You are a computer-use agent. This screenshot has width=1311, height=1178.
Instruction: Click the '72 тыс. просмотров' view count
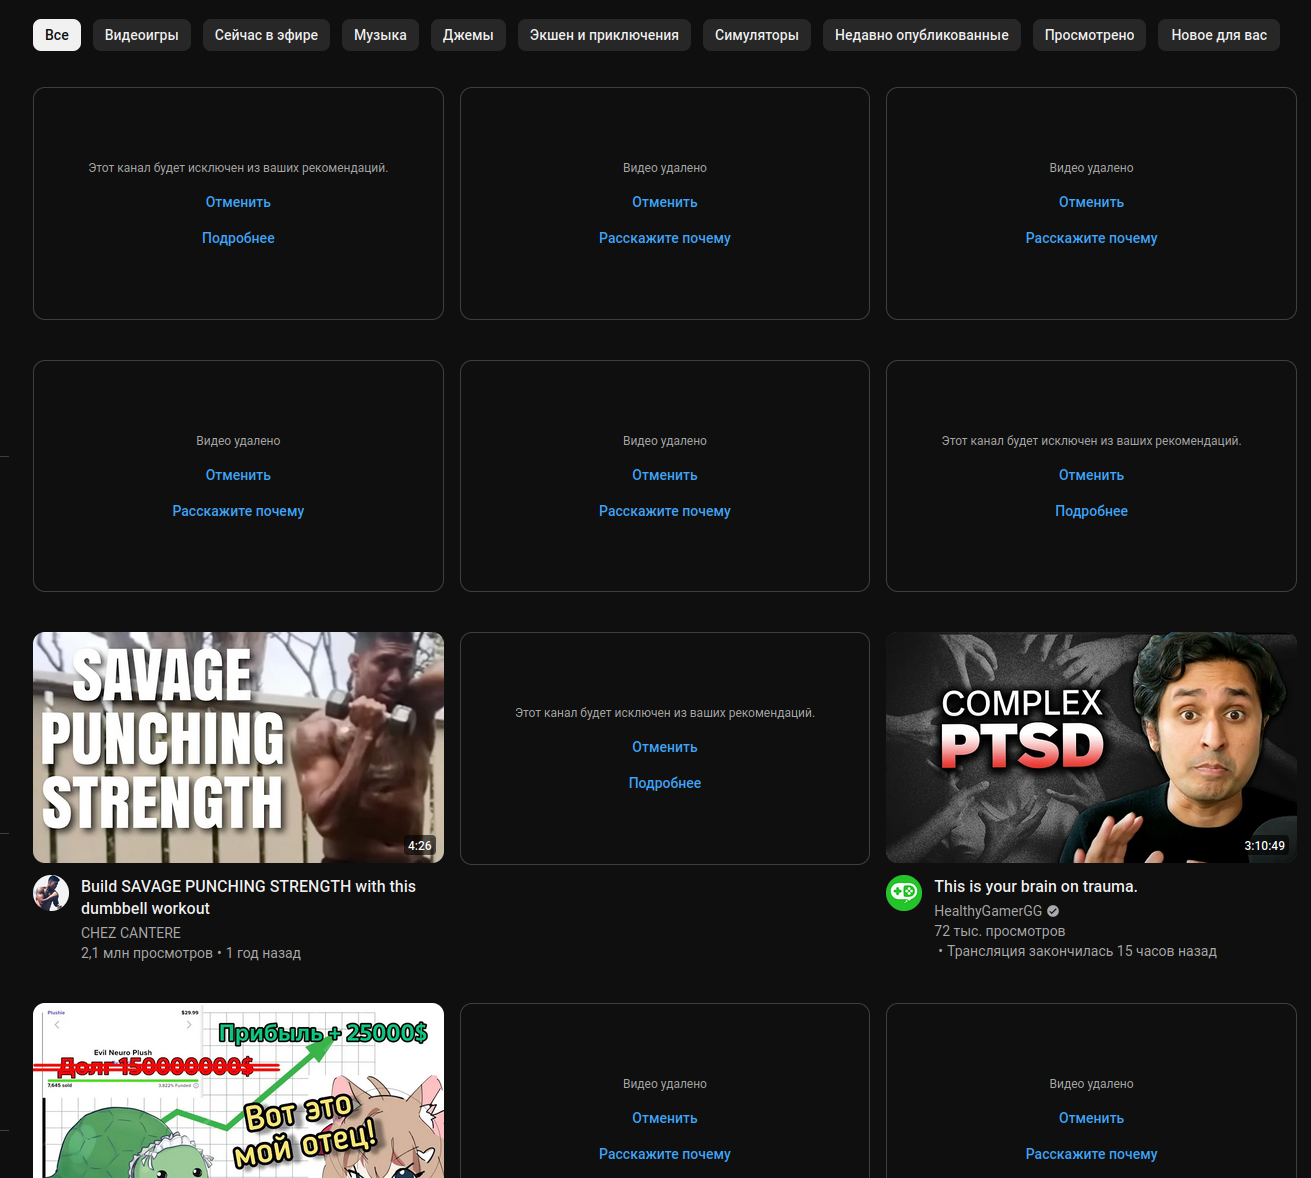tap(1000, 931)
